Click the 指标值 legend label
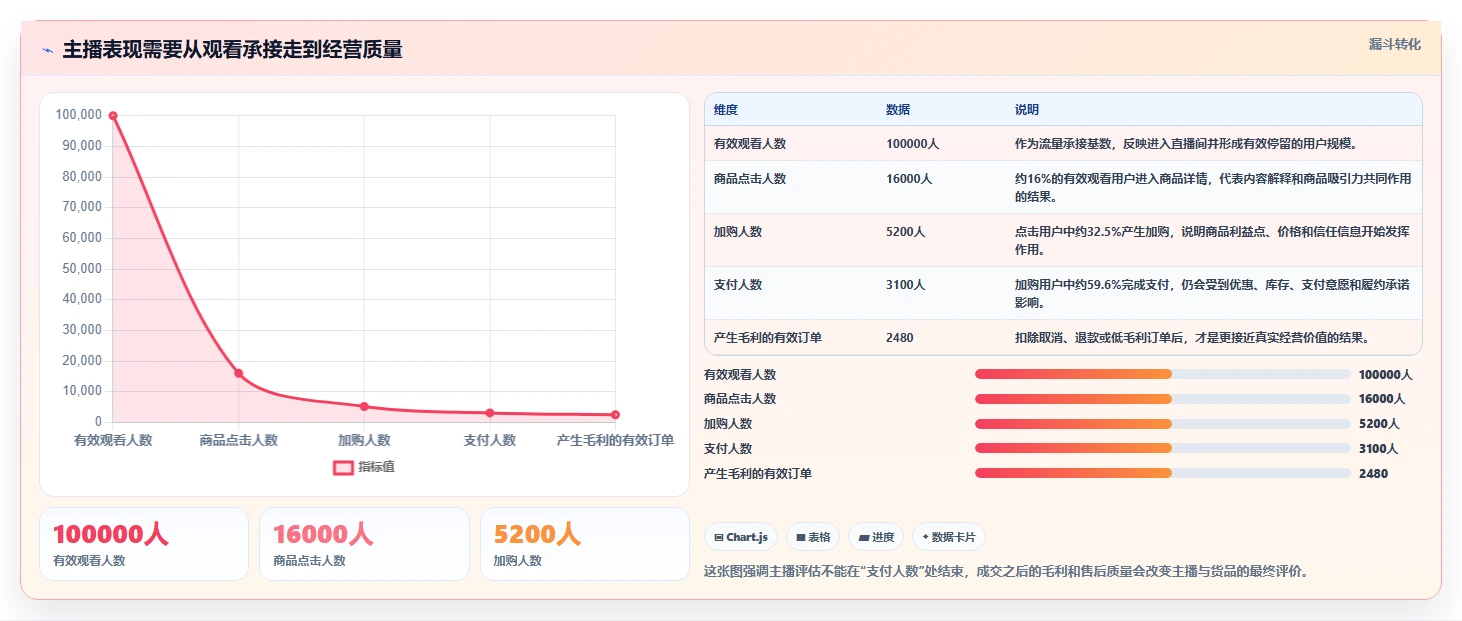The height and width of the screenshot is (621, 1462). coord(376,467)
